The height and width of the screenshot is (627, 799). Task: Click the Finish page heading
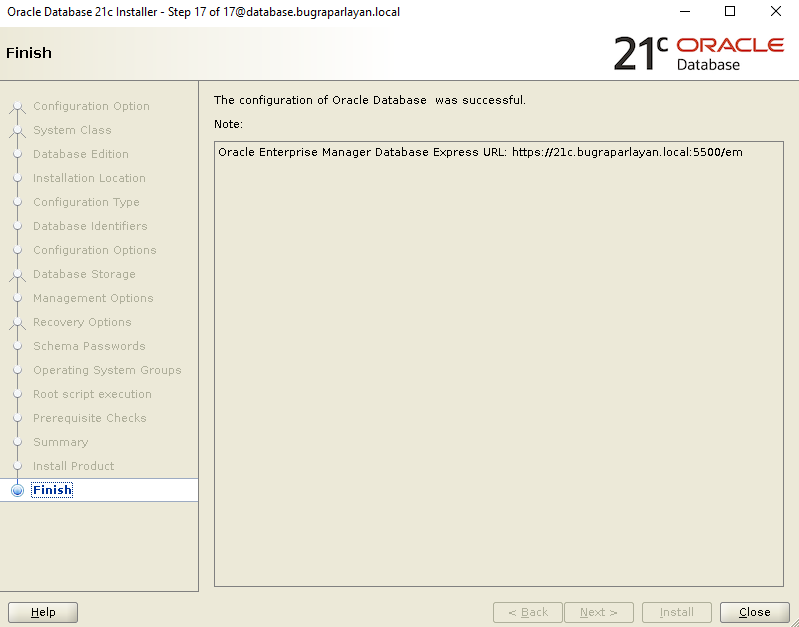pyautogui.click(x=29, y=53)
